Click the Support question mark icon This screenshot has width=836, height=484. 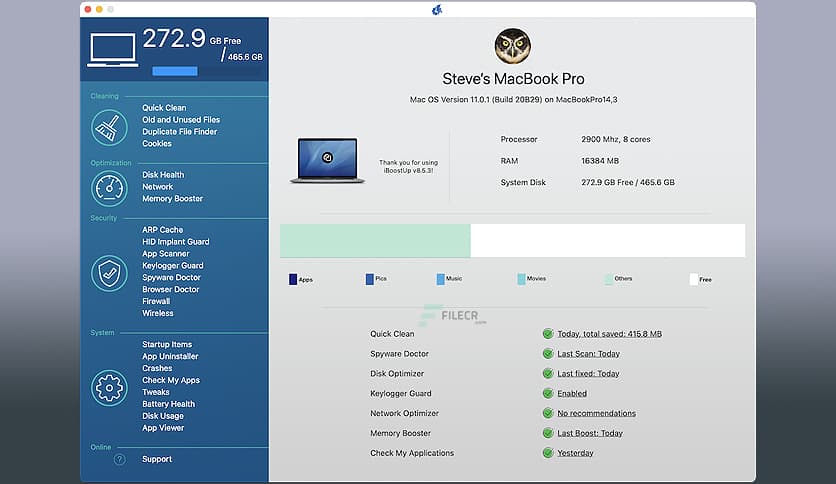tap(120, 459)
